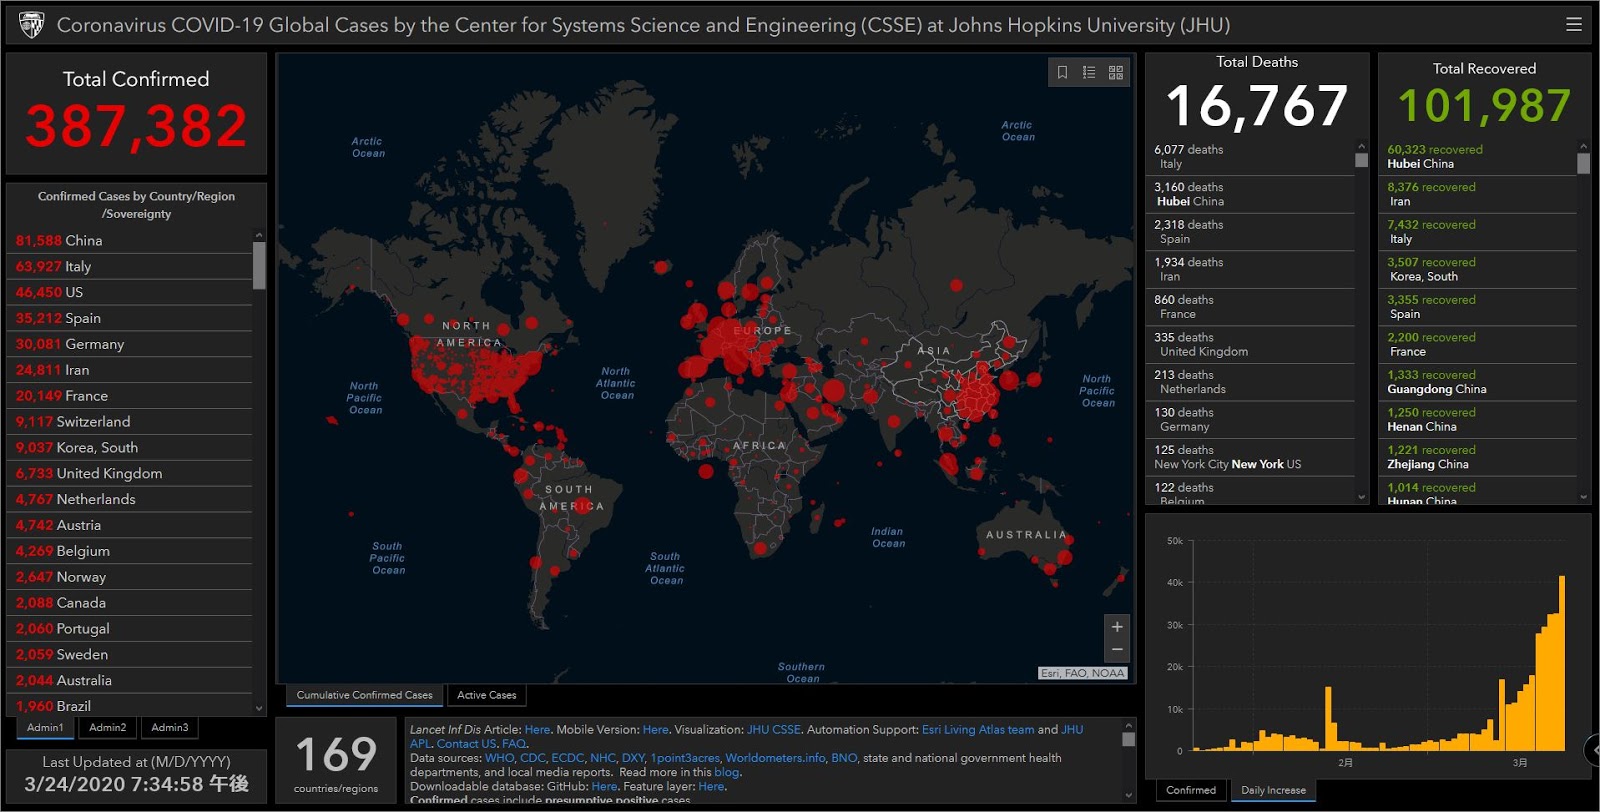Image resolution: width=1600 pixels, height=812 pixels.
Task: Open the map legend list icon
Action: tap(1089, 72)
